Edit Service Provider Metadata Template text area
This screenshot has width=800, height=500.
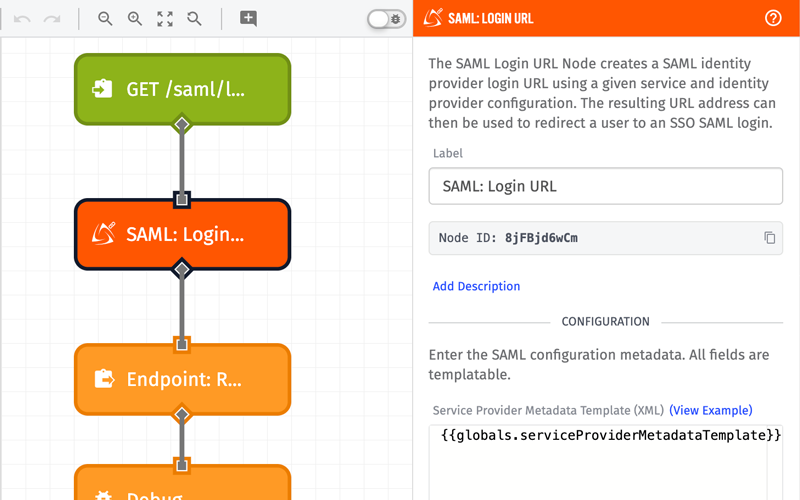point(606,462)
